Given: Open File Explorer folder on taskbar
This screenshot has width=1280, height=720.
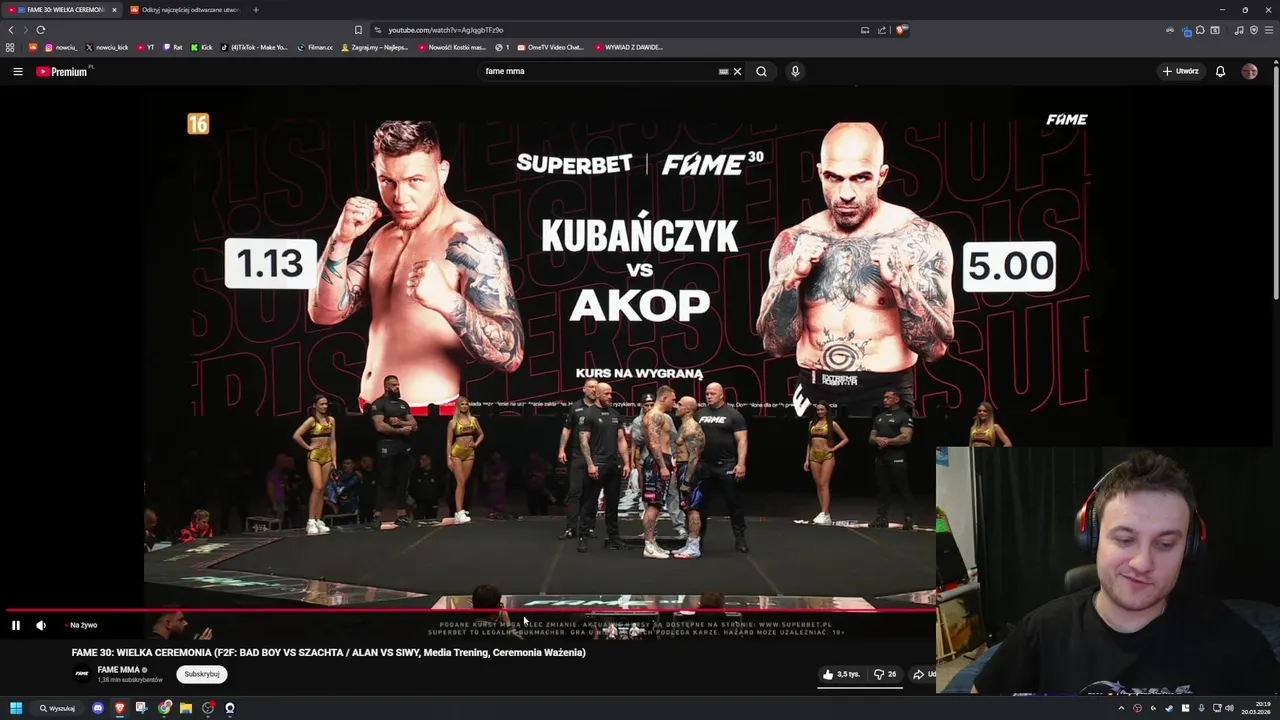Looking at the screenshot, I should tap(186, 708).
